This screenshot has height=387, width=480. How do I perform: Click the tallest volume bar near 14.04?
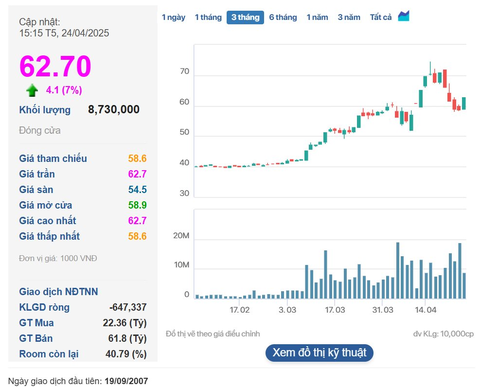[x=398, y=270]
